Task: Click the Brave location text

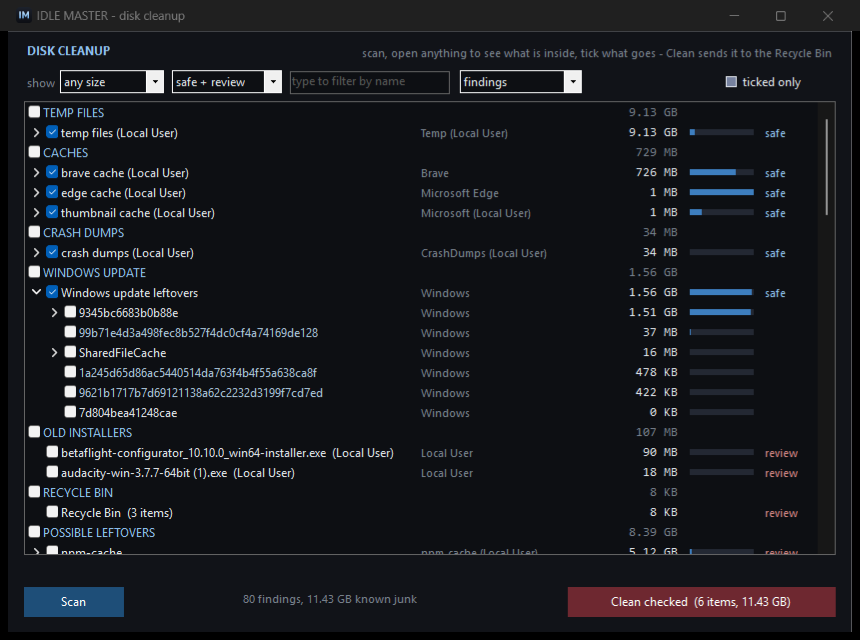Action: tap(434, 173)
